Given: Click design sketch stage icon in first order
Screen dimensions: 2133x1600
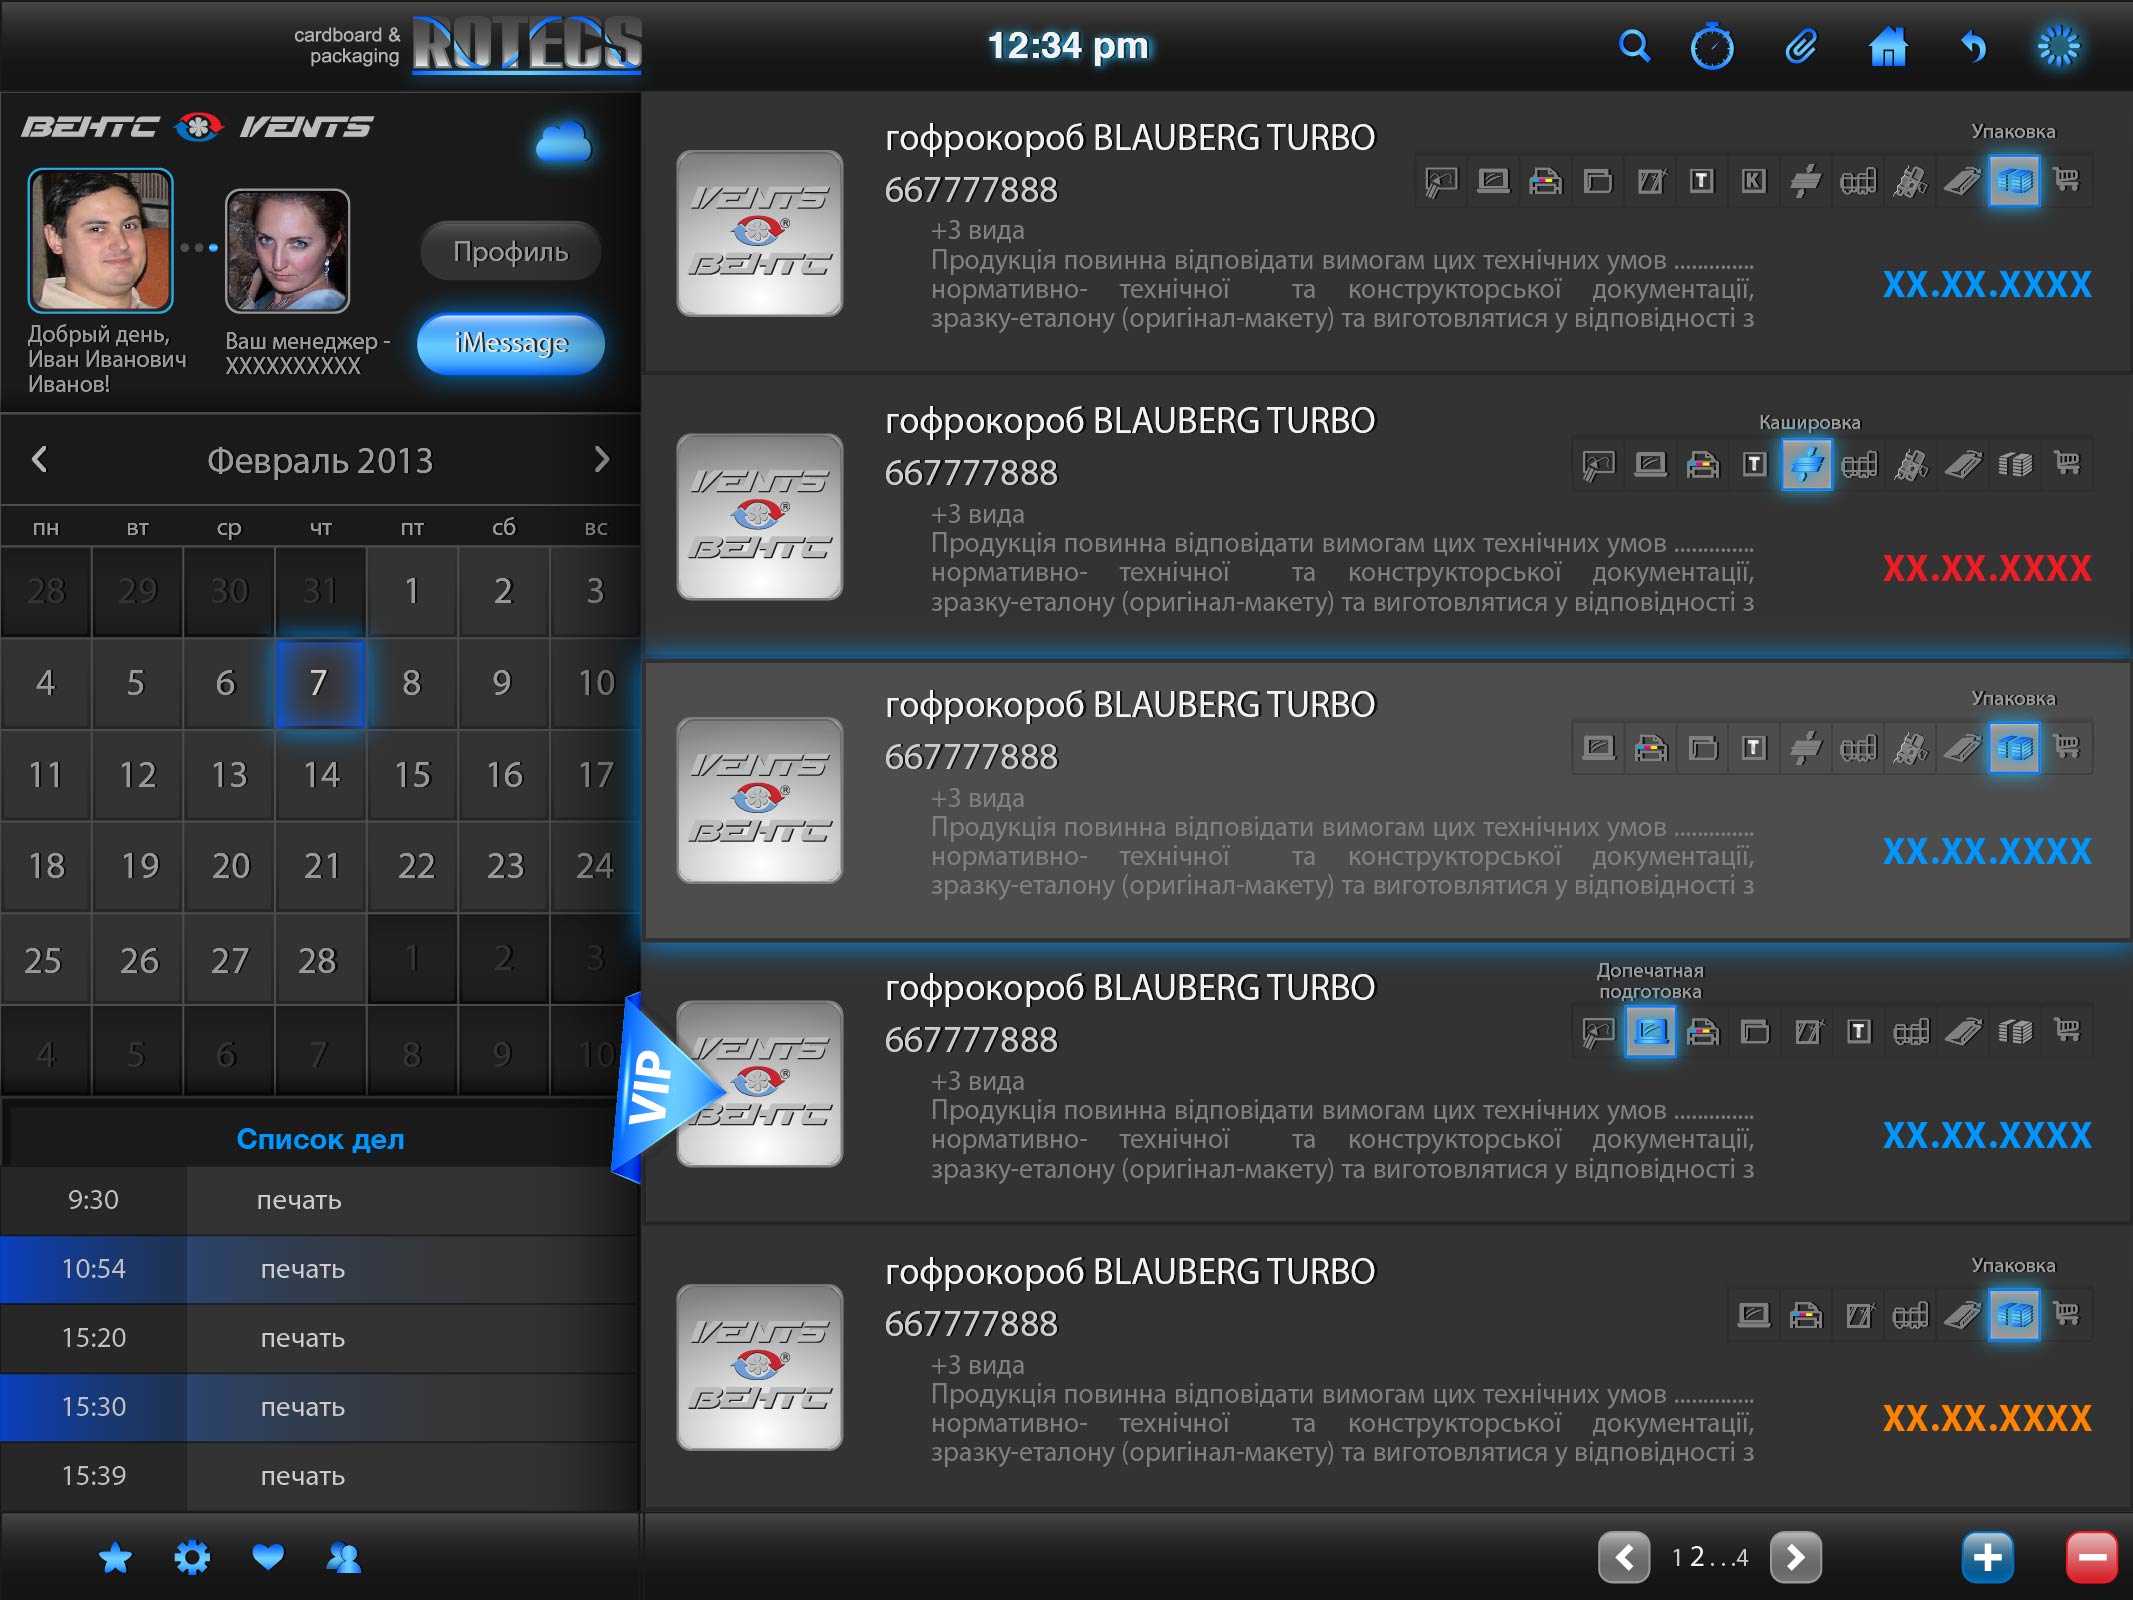Looking at the screenshot, I should tap(1441, 181).
